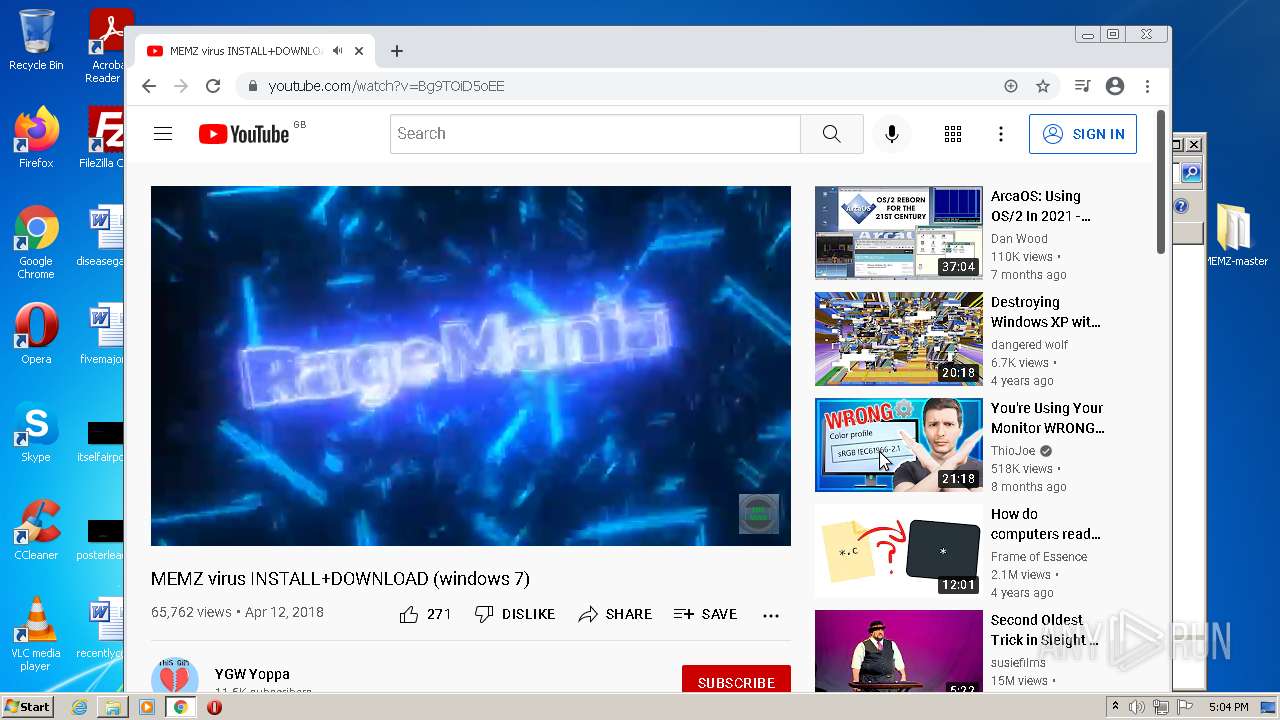This screenshot has width=1280, height=720.
Task: Open How do computers read thumbnail
Action: pyautogui.click(x=899, y=551)
